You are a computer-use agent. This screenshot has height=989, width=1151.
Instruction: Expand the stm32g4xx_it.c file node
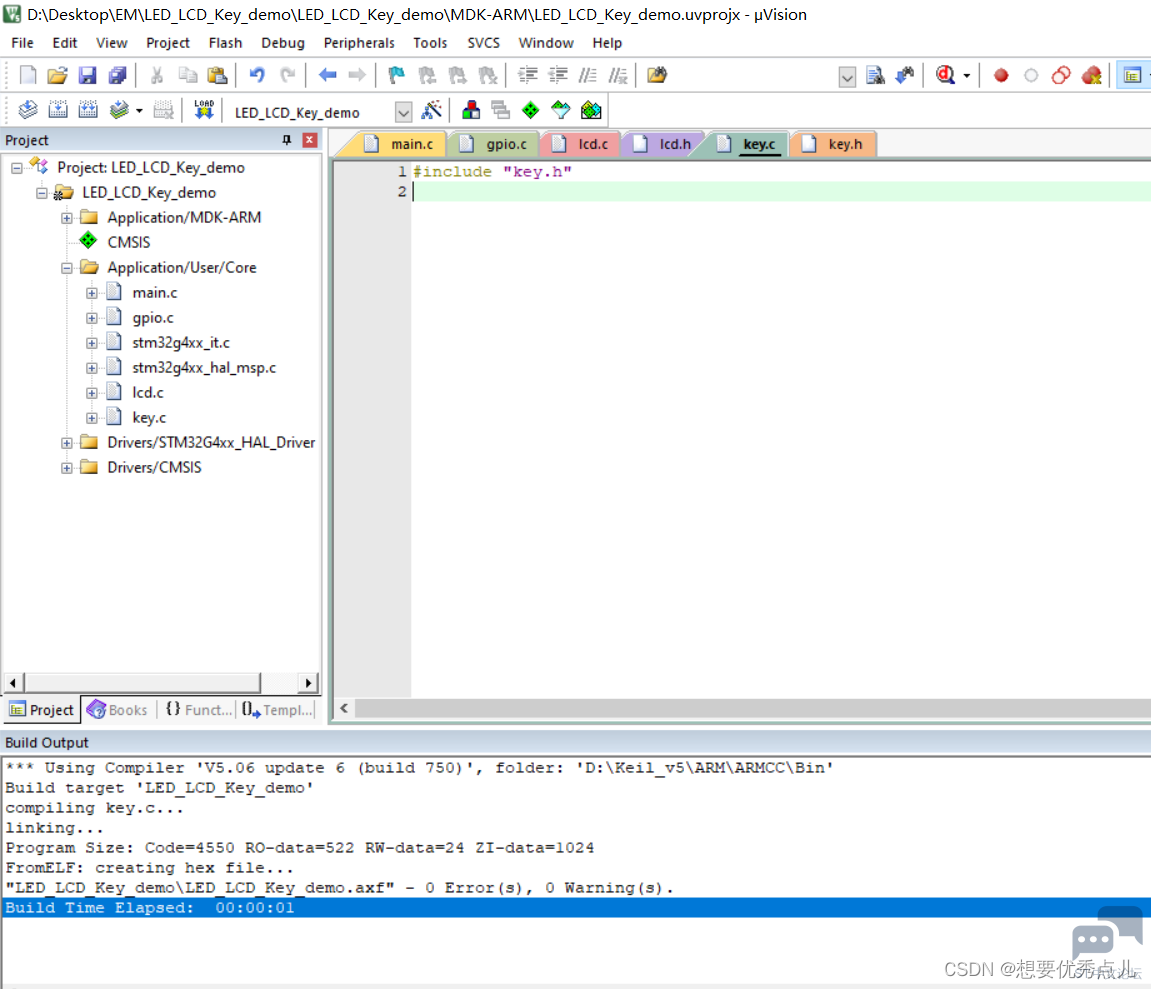92,343
